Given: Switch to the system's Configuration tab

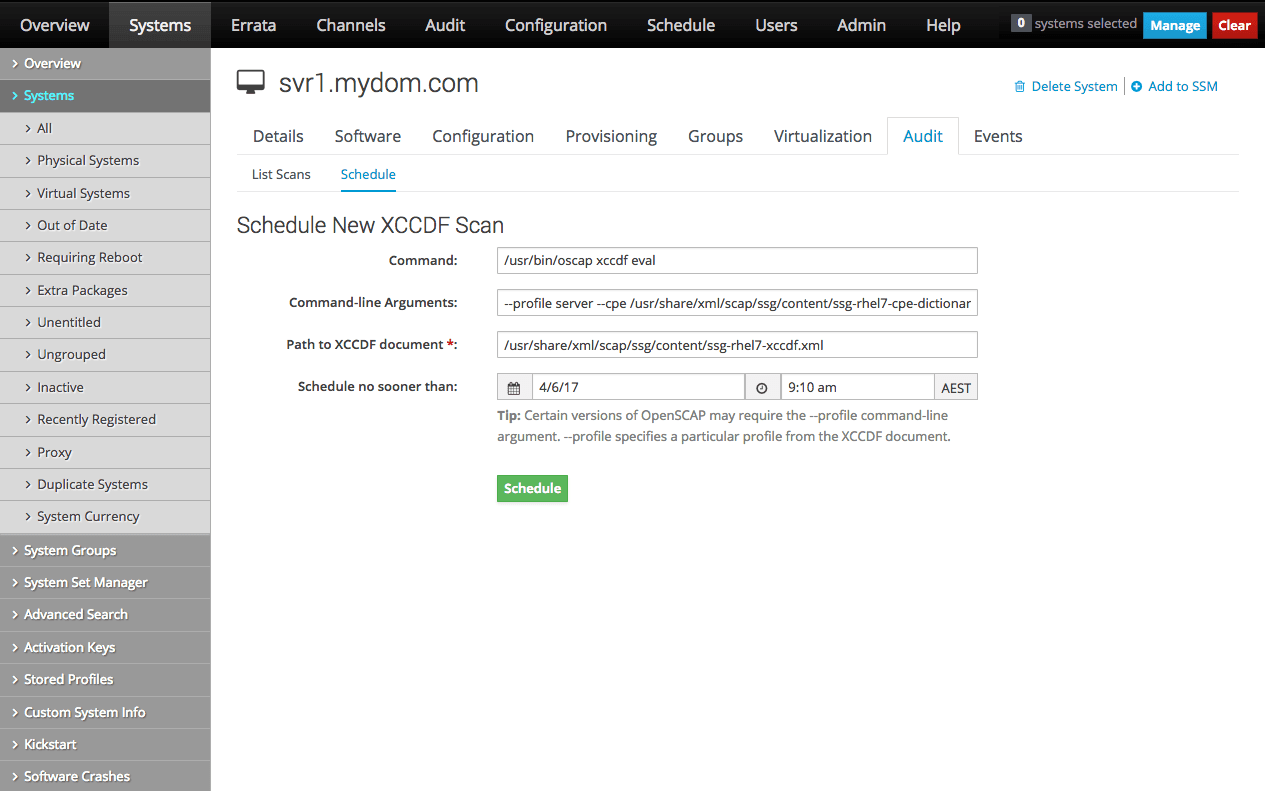Looking at the screenshot, I should pyautogui.click(x=483, y=136).
